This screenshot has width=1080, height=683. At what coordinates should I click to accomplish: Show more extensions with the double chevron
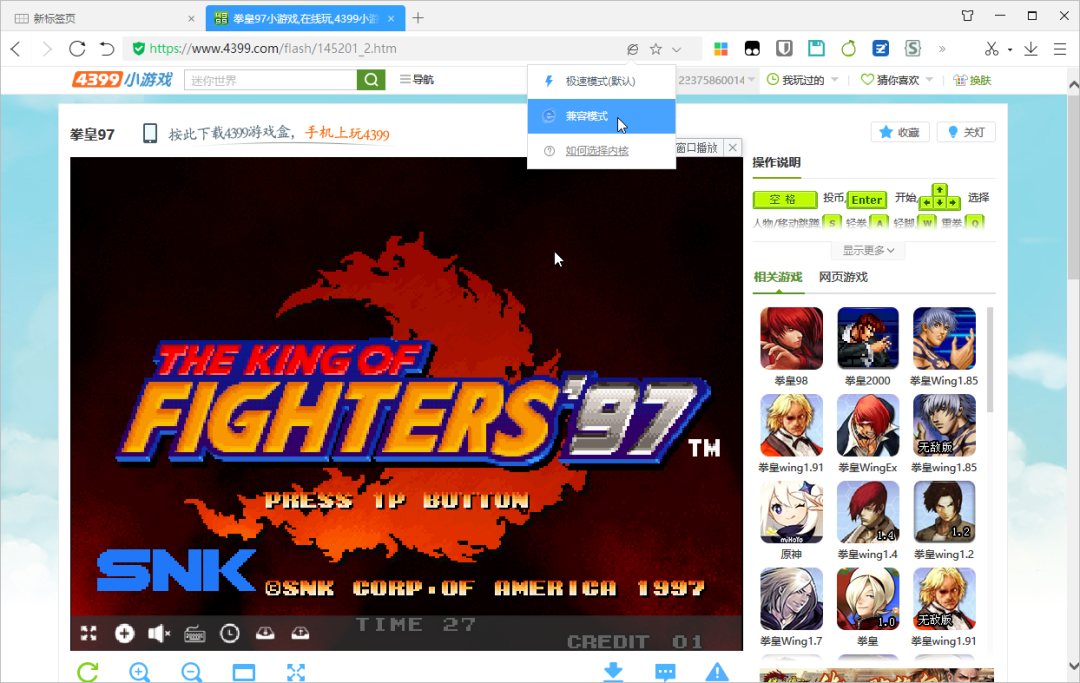pos(942,49)
